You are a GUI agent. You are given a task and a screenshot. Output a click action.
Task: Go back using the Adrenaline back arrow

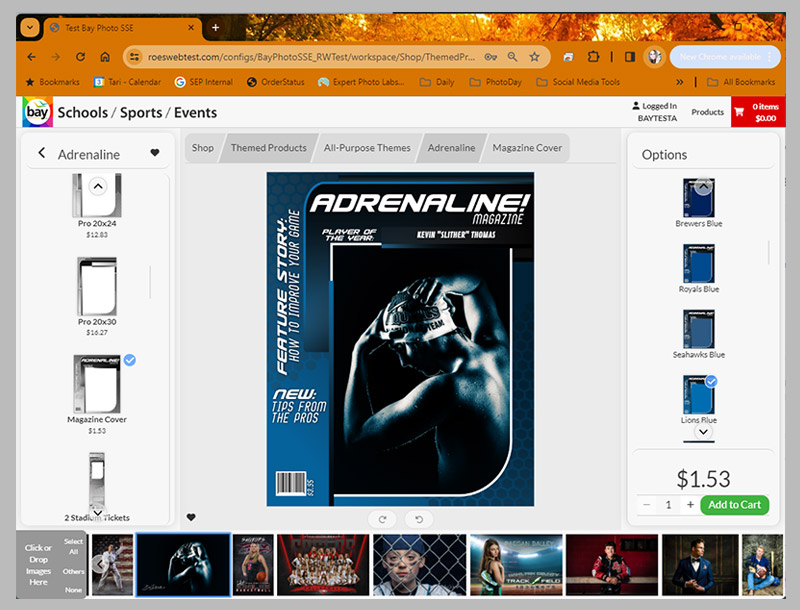coord(42,153)
